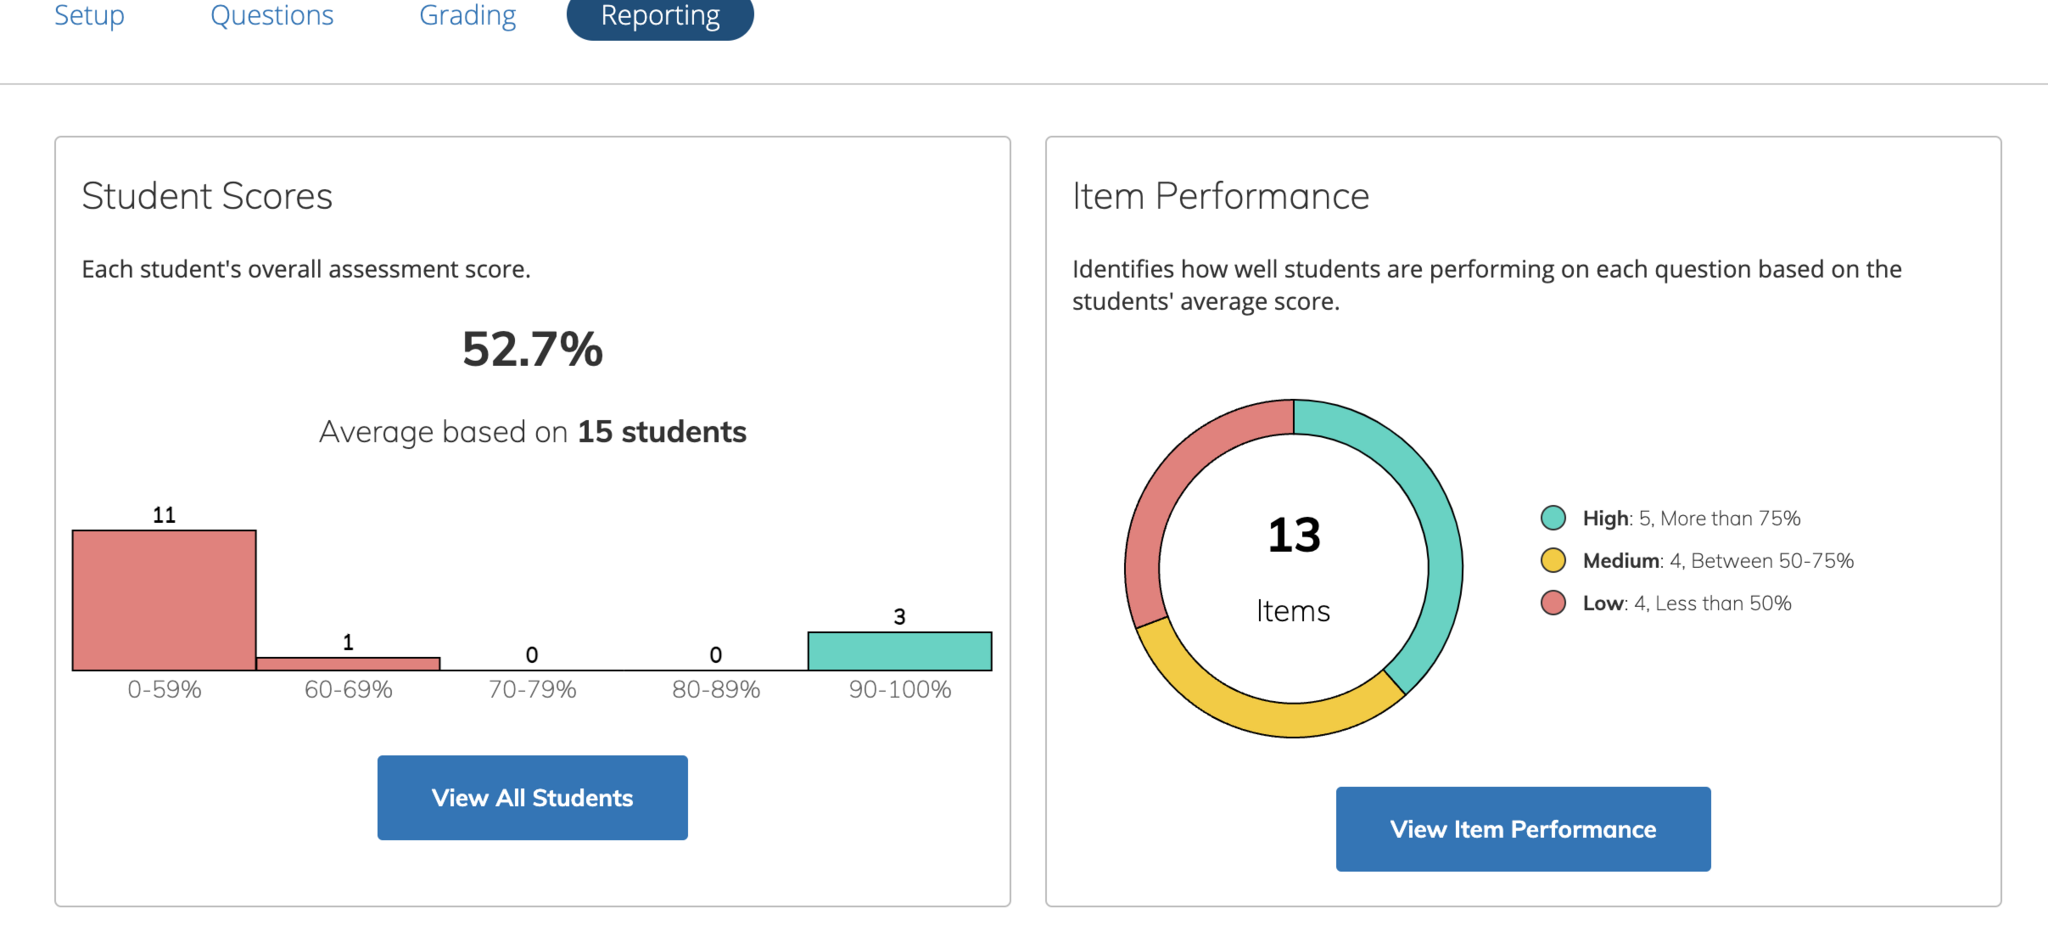
Task: Click the 52.7% average score
Action: [x=532, y=349]
